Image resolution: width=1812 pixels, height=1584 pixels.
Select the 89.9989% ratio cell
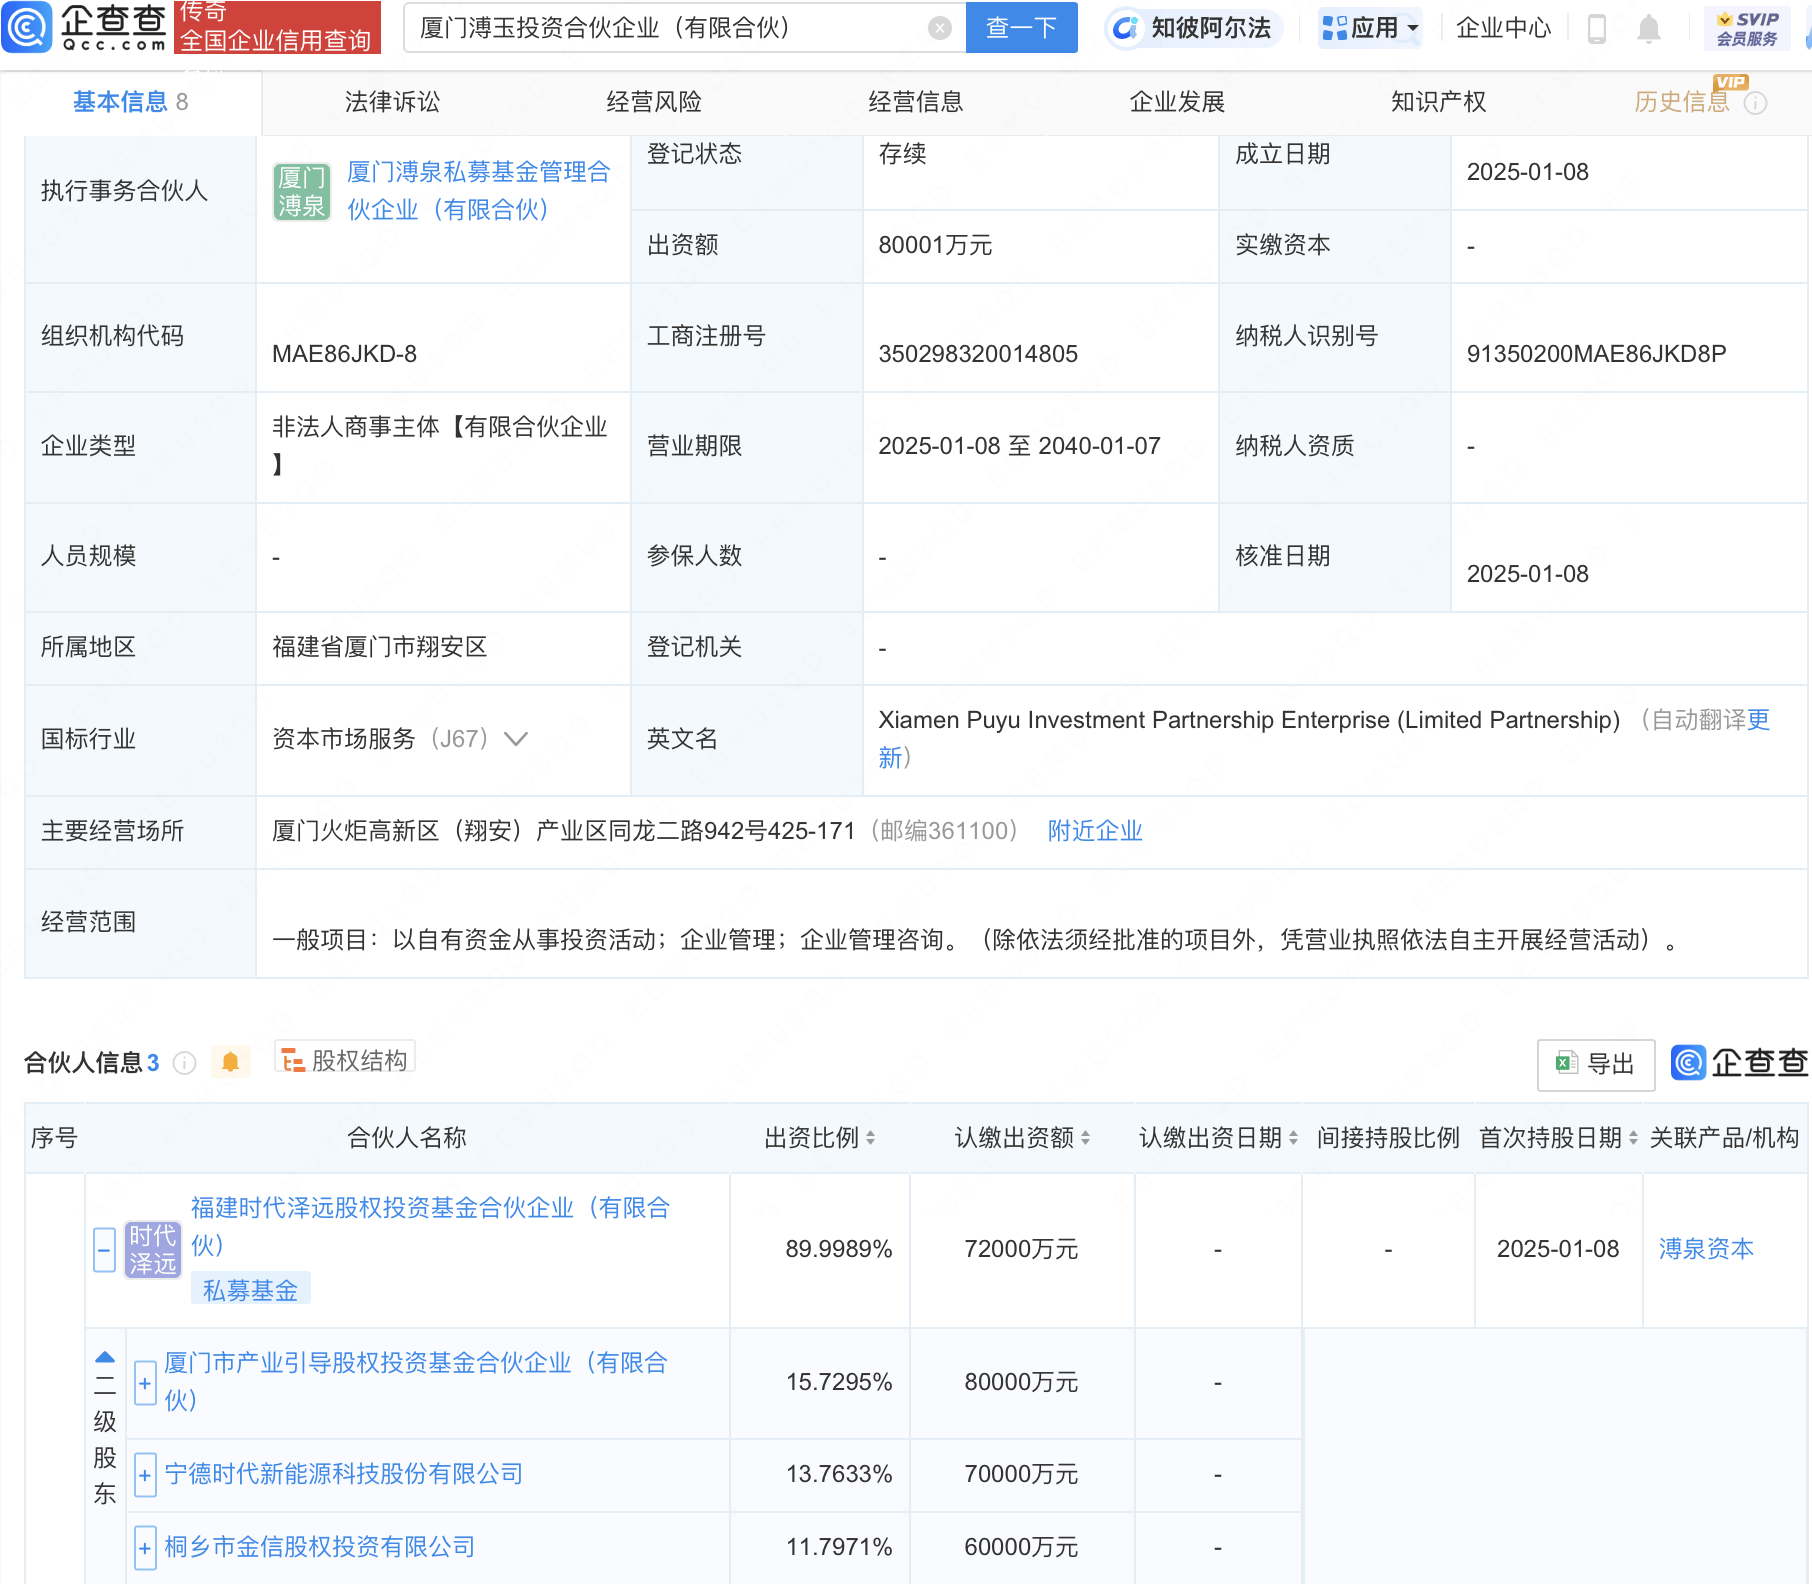pyautogui.click(x=839, y=1249)
